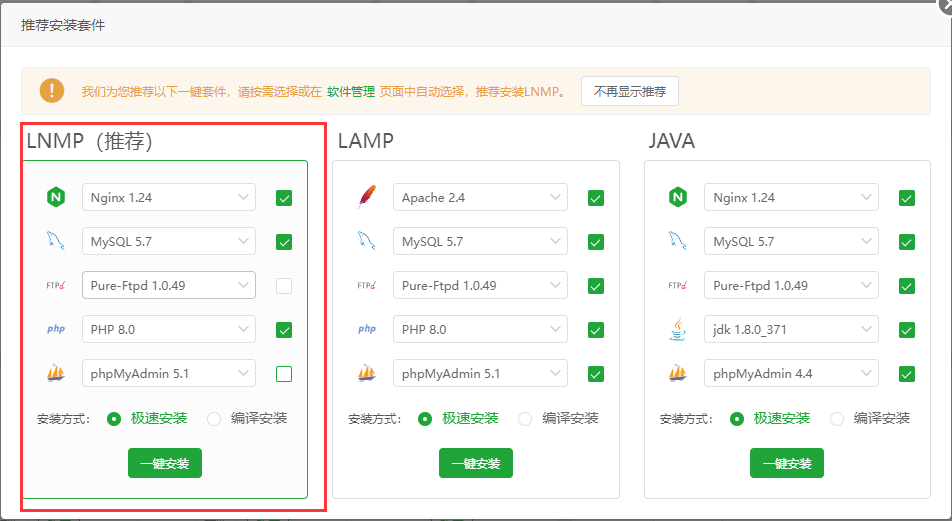The height and width of the screenshot is (521, 952).
Task: Check the phpMyAdmin 5.1 checkbox in LNMP
Action: 284,373
